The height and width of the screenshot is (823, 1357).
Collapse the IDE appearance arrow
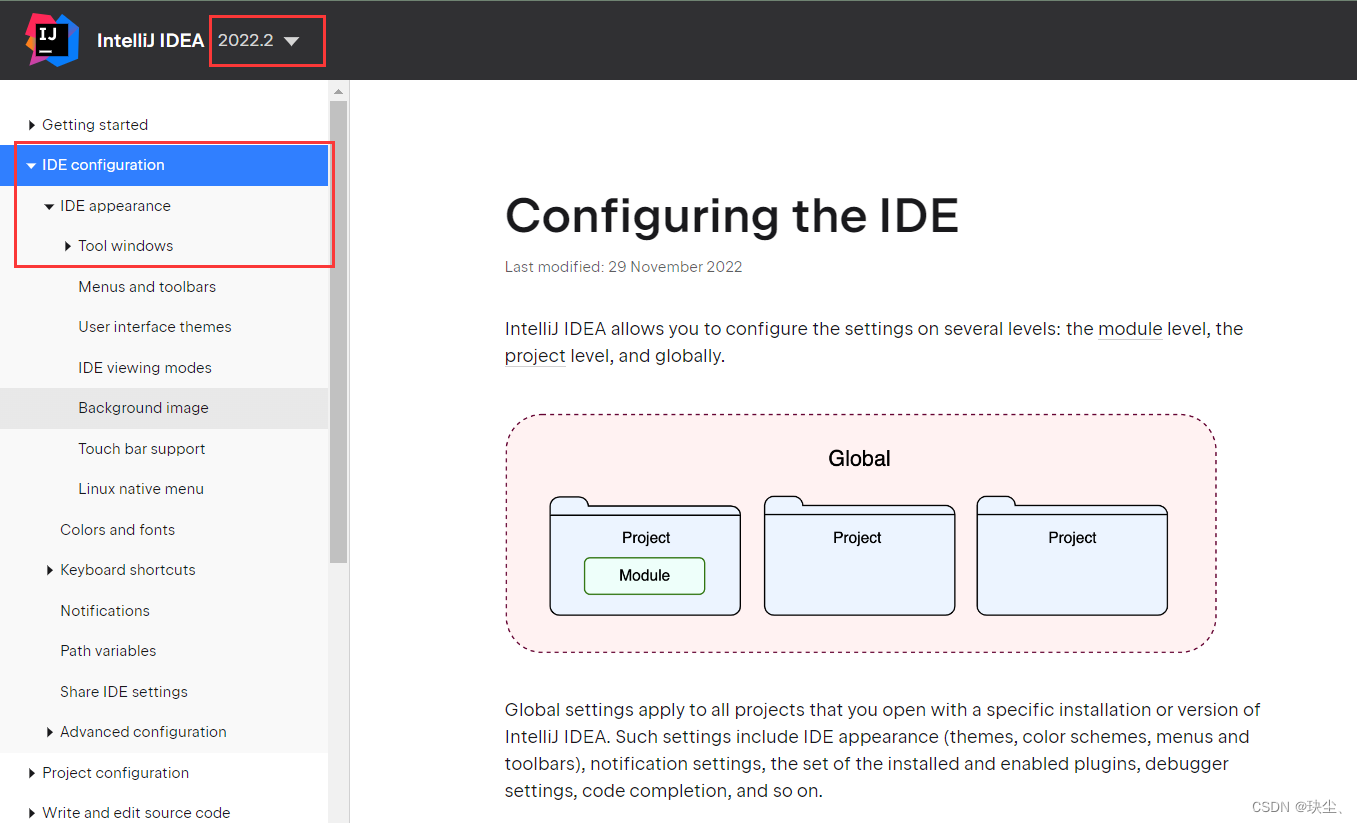click(x=50, y=206)
